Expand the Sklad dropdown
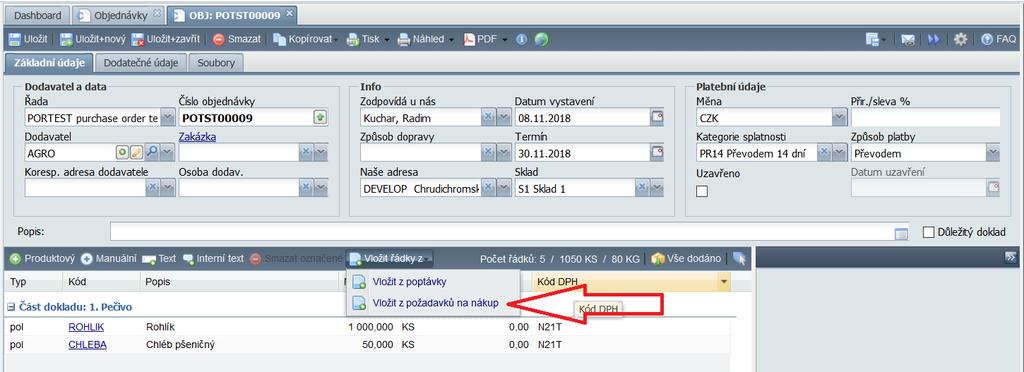 pos(657,188)
